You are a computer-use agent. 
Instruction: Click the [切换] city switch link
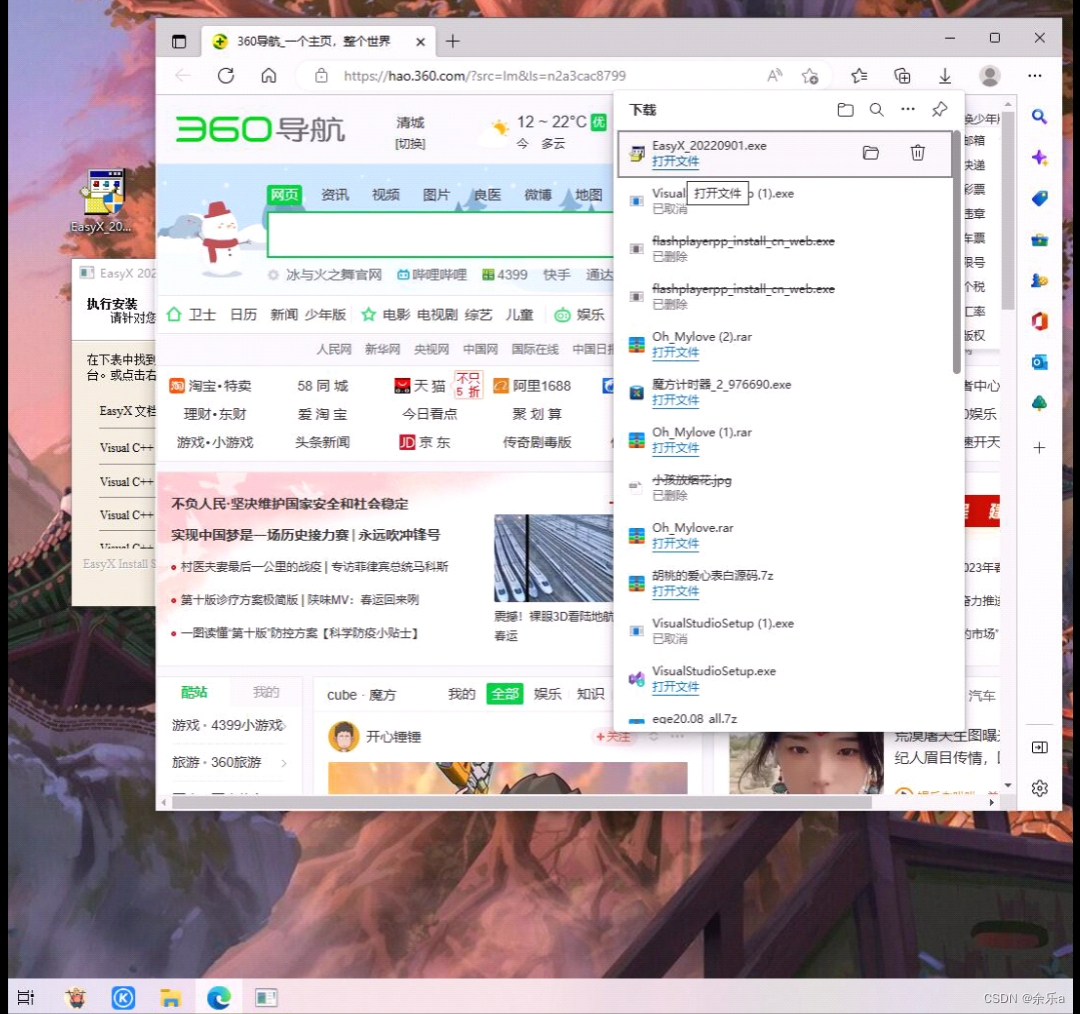coord(410,144)
